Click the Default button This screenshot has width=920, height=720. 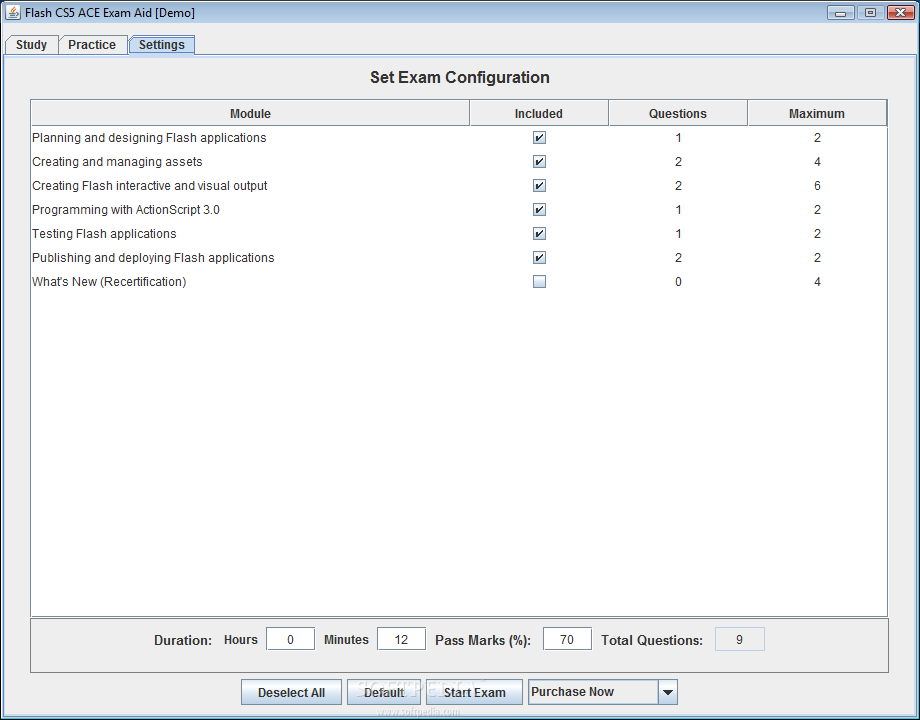tap(384, 692)
